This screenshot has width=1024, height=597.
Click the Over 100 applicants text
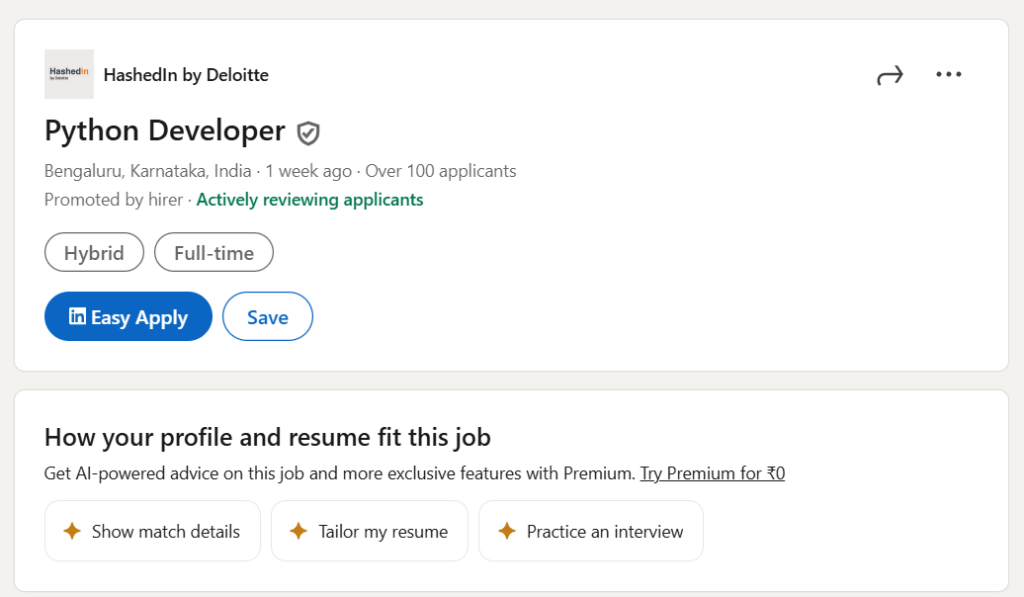pyautogui.click(x=441, y=171)
